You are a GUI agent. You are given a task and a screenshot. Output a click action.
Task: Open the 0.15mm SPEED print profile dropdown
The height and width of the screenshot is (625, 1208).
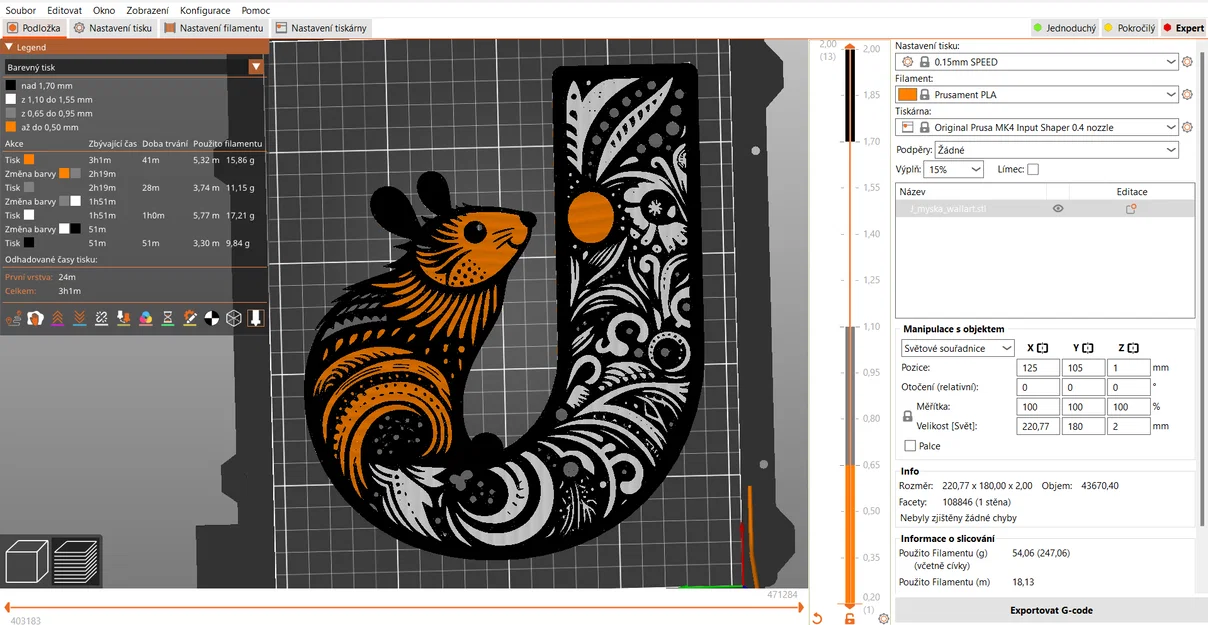click(1037, 62)
